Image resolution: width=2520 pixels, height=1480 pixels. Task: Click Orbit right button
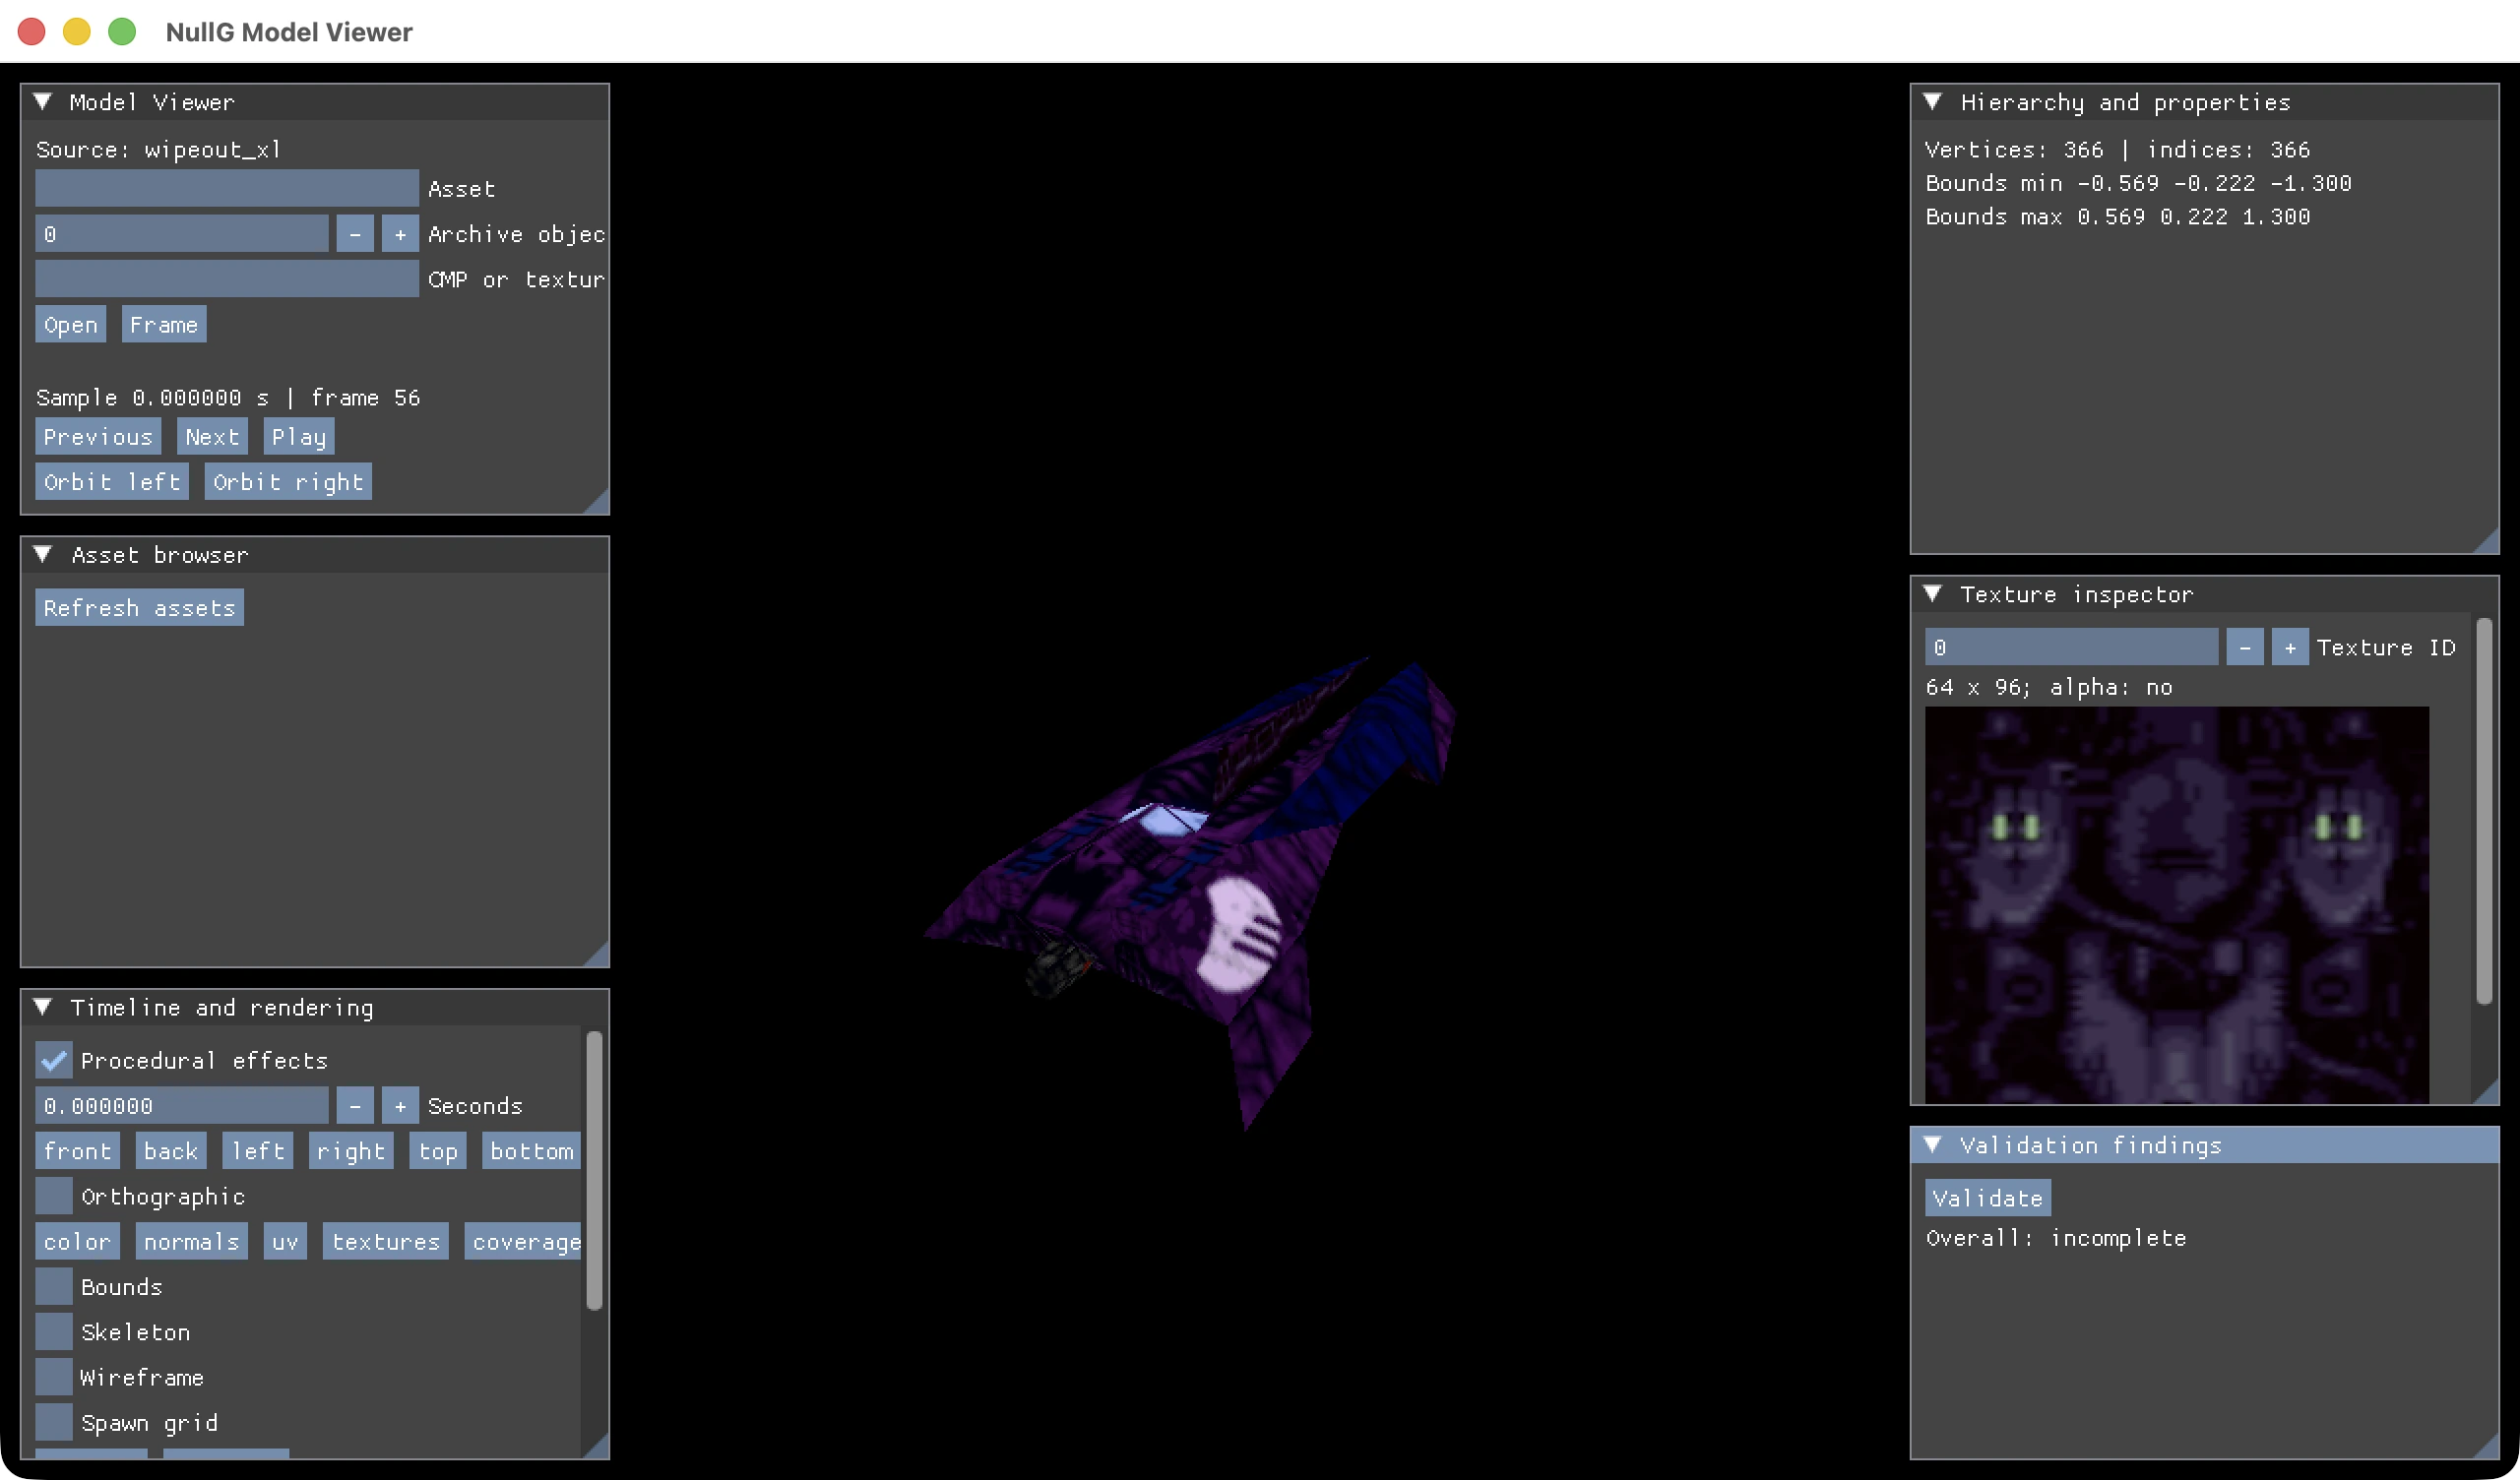coord(288,481)
